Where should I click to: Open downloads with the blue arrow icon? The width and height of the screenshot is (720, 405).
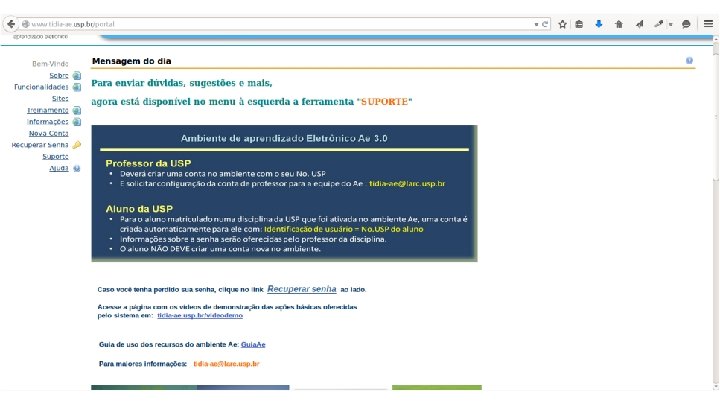pyautogui.click(x=599, y=24)
